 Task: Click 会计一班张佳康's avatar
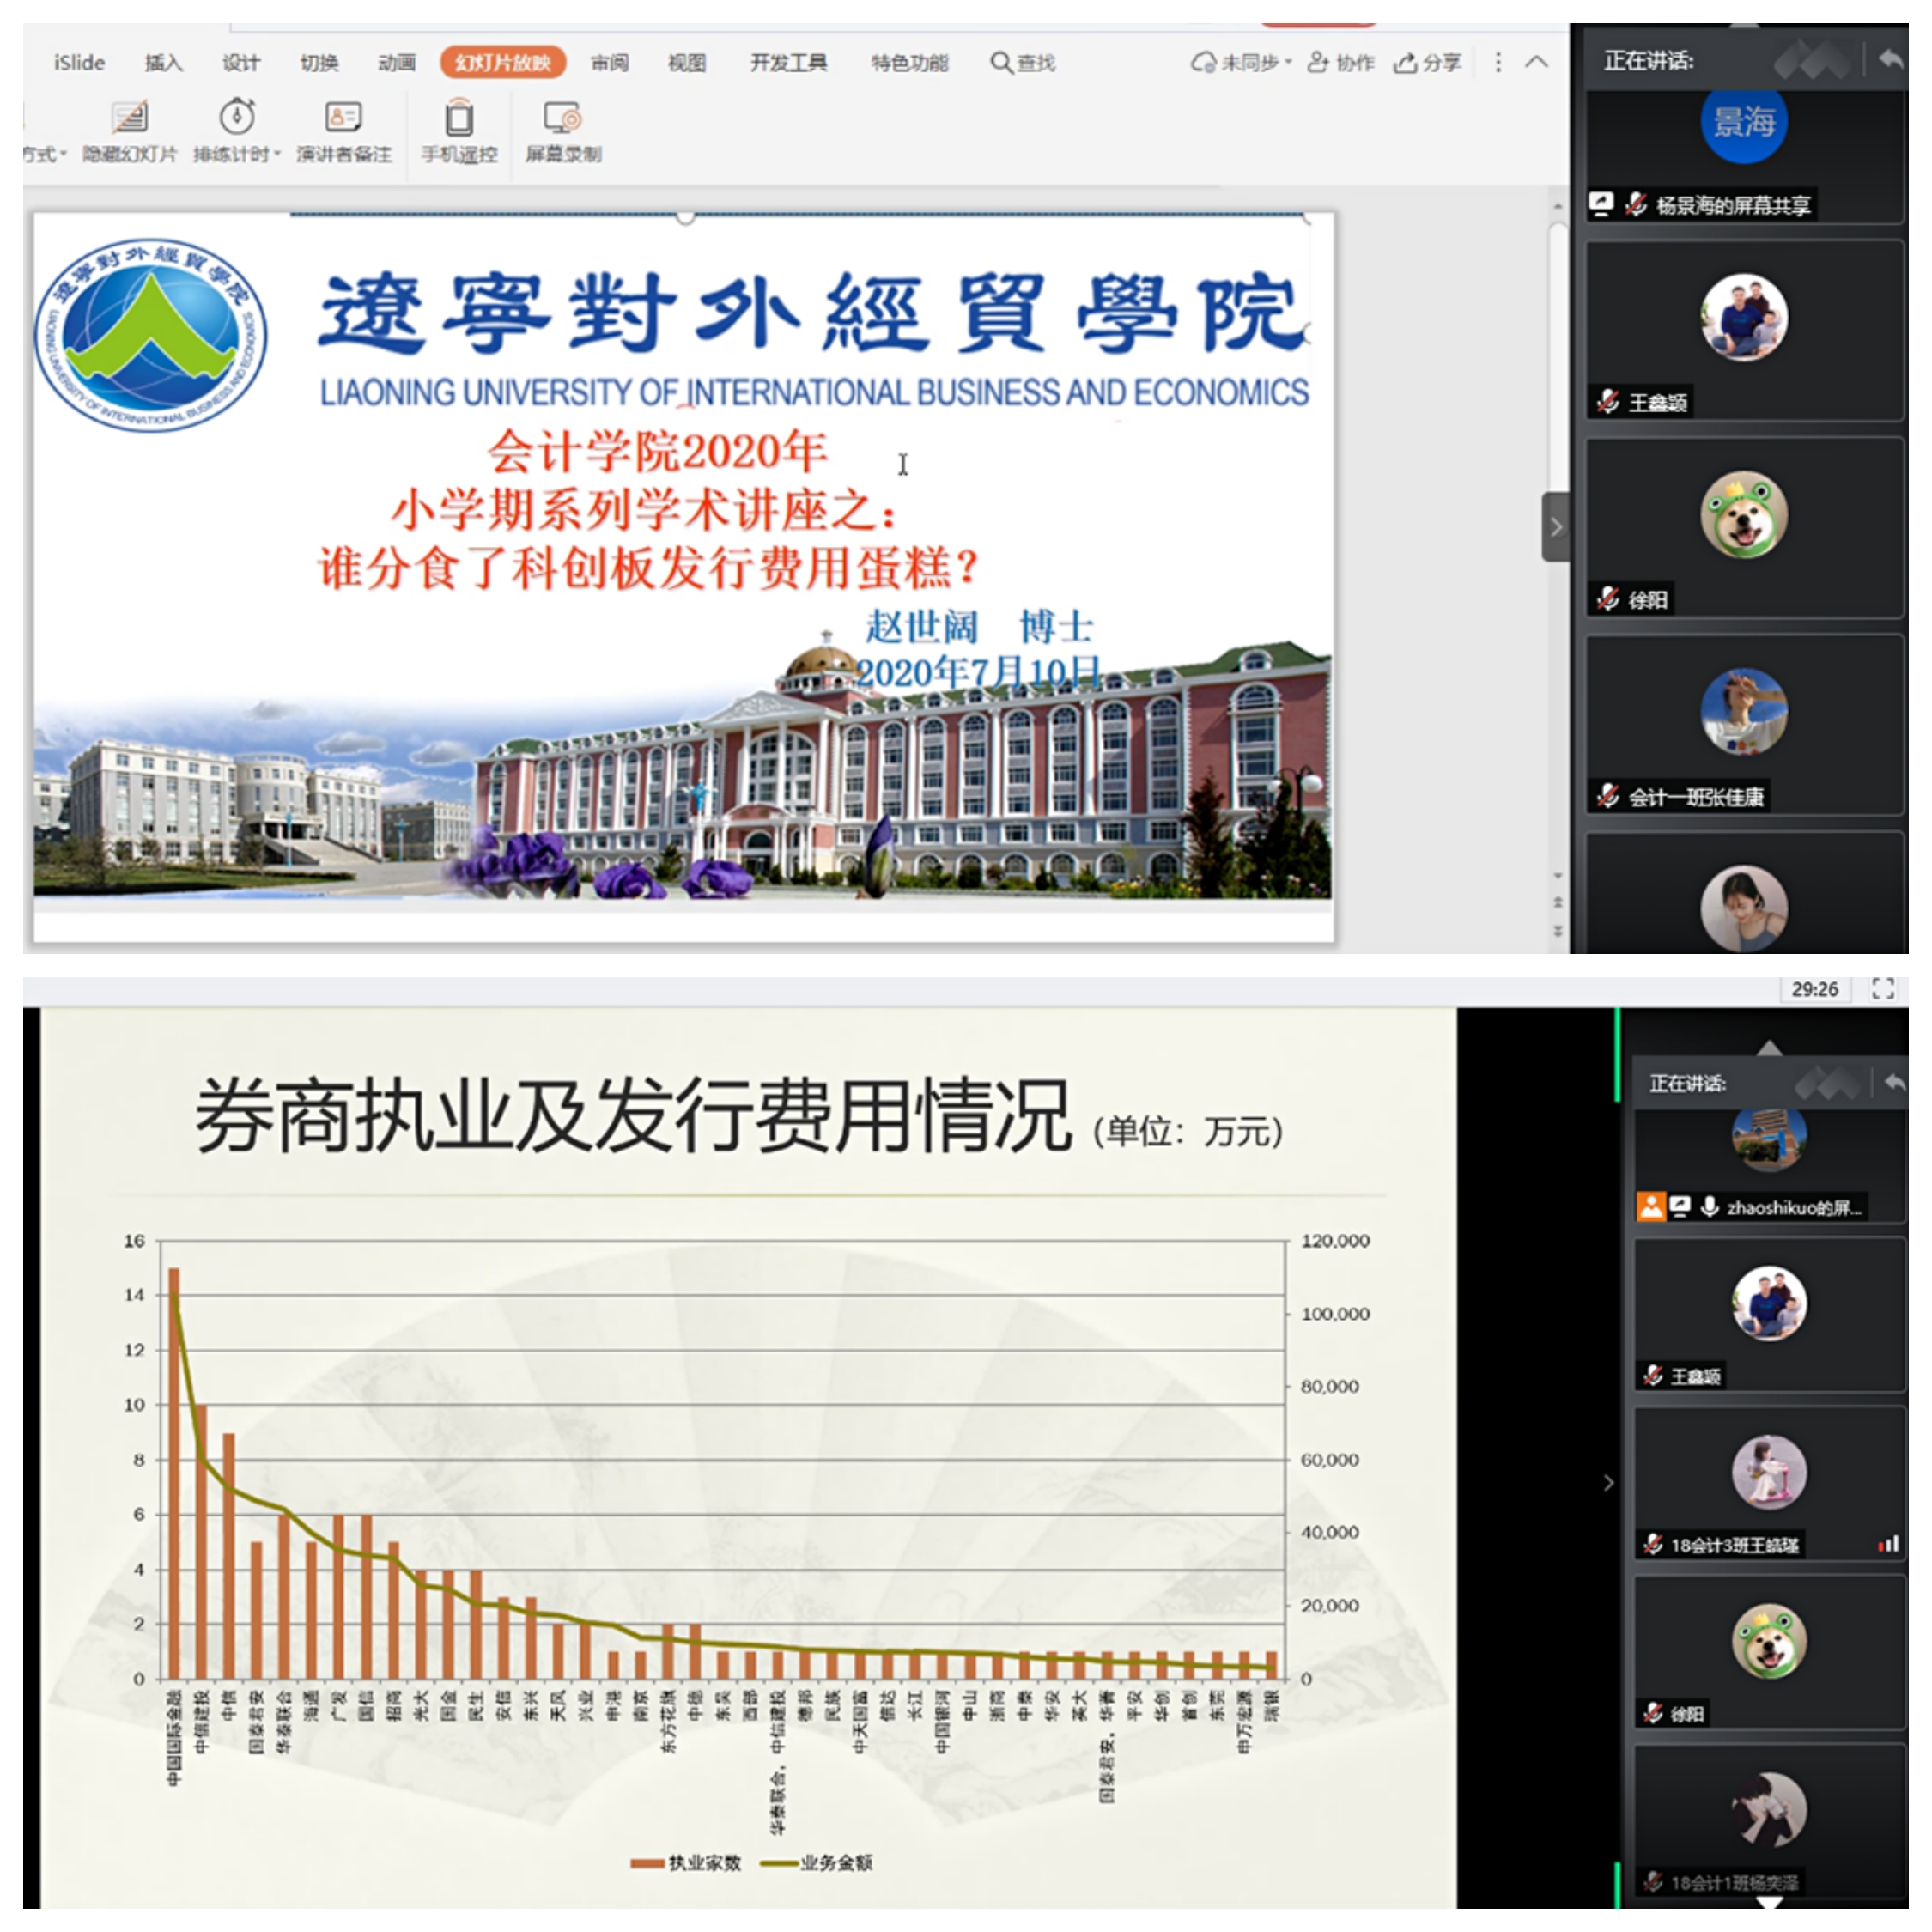coord(1745,712)
